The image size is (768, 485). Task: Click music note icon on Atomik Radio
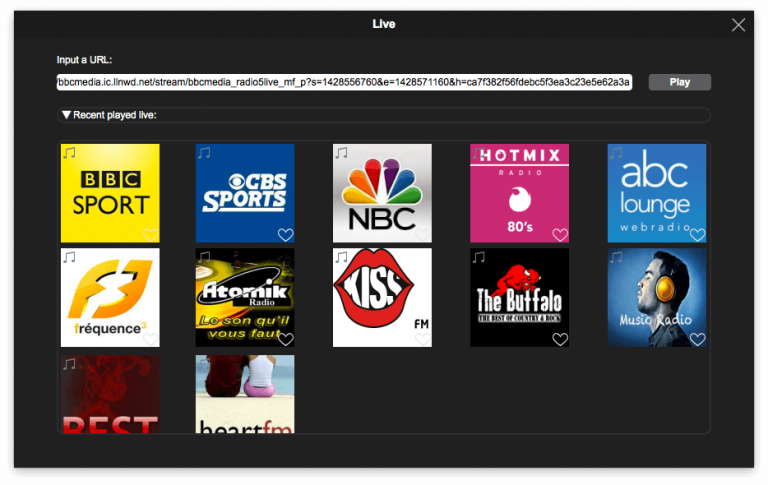(204, 257)
